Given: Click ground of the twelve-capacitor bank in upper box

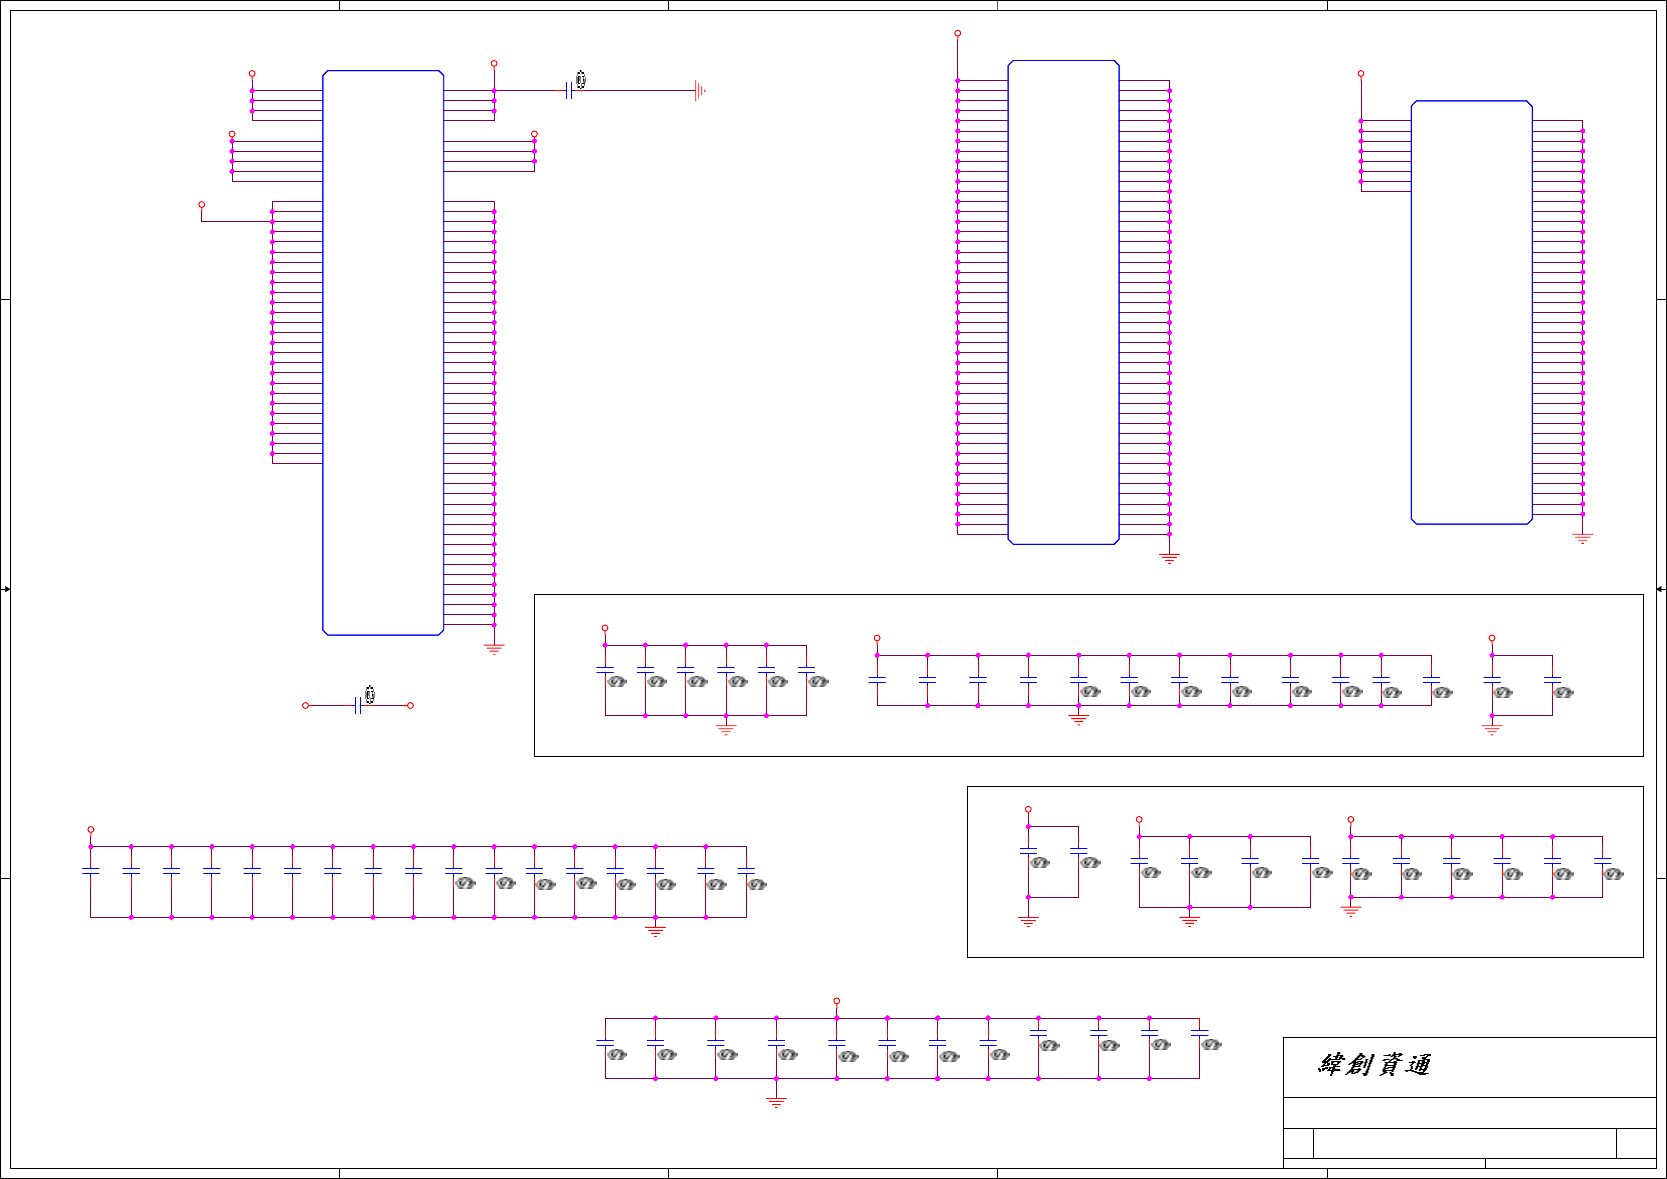Looking at the screenshot, I should (1078, 719).
